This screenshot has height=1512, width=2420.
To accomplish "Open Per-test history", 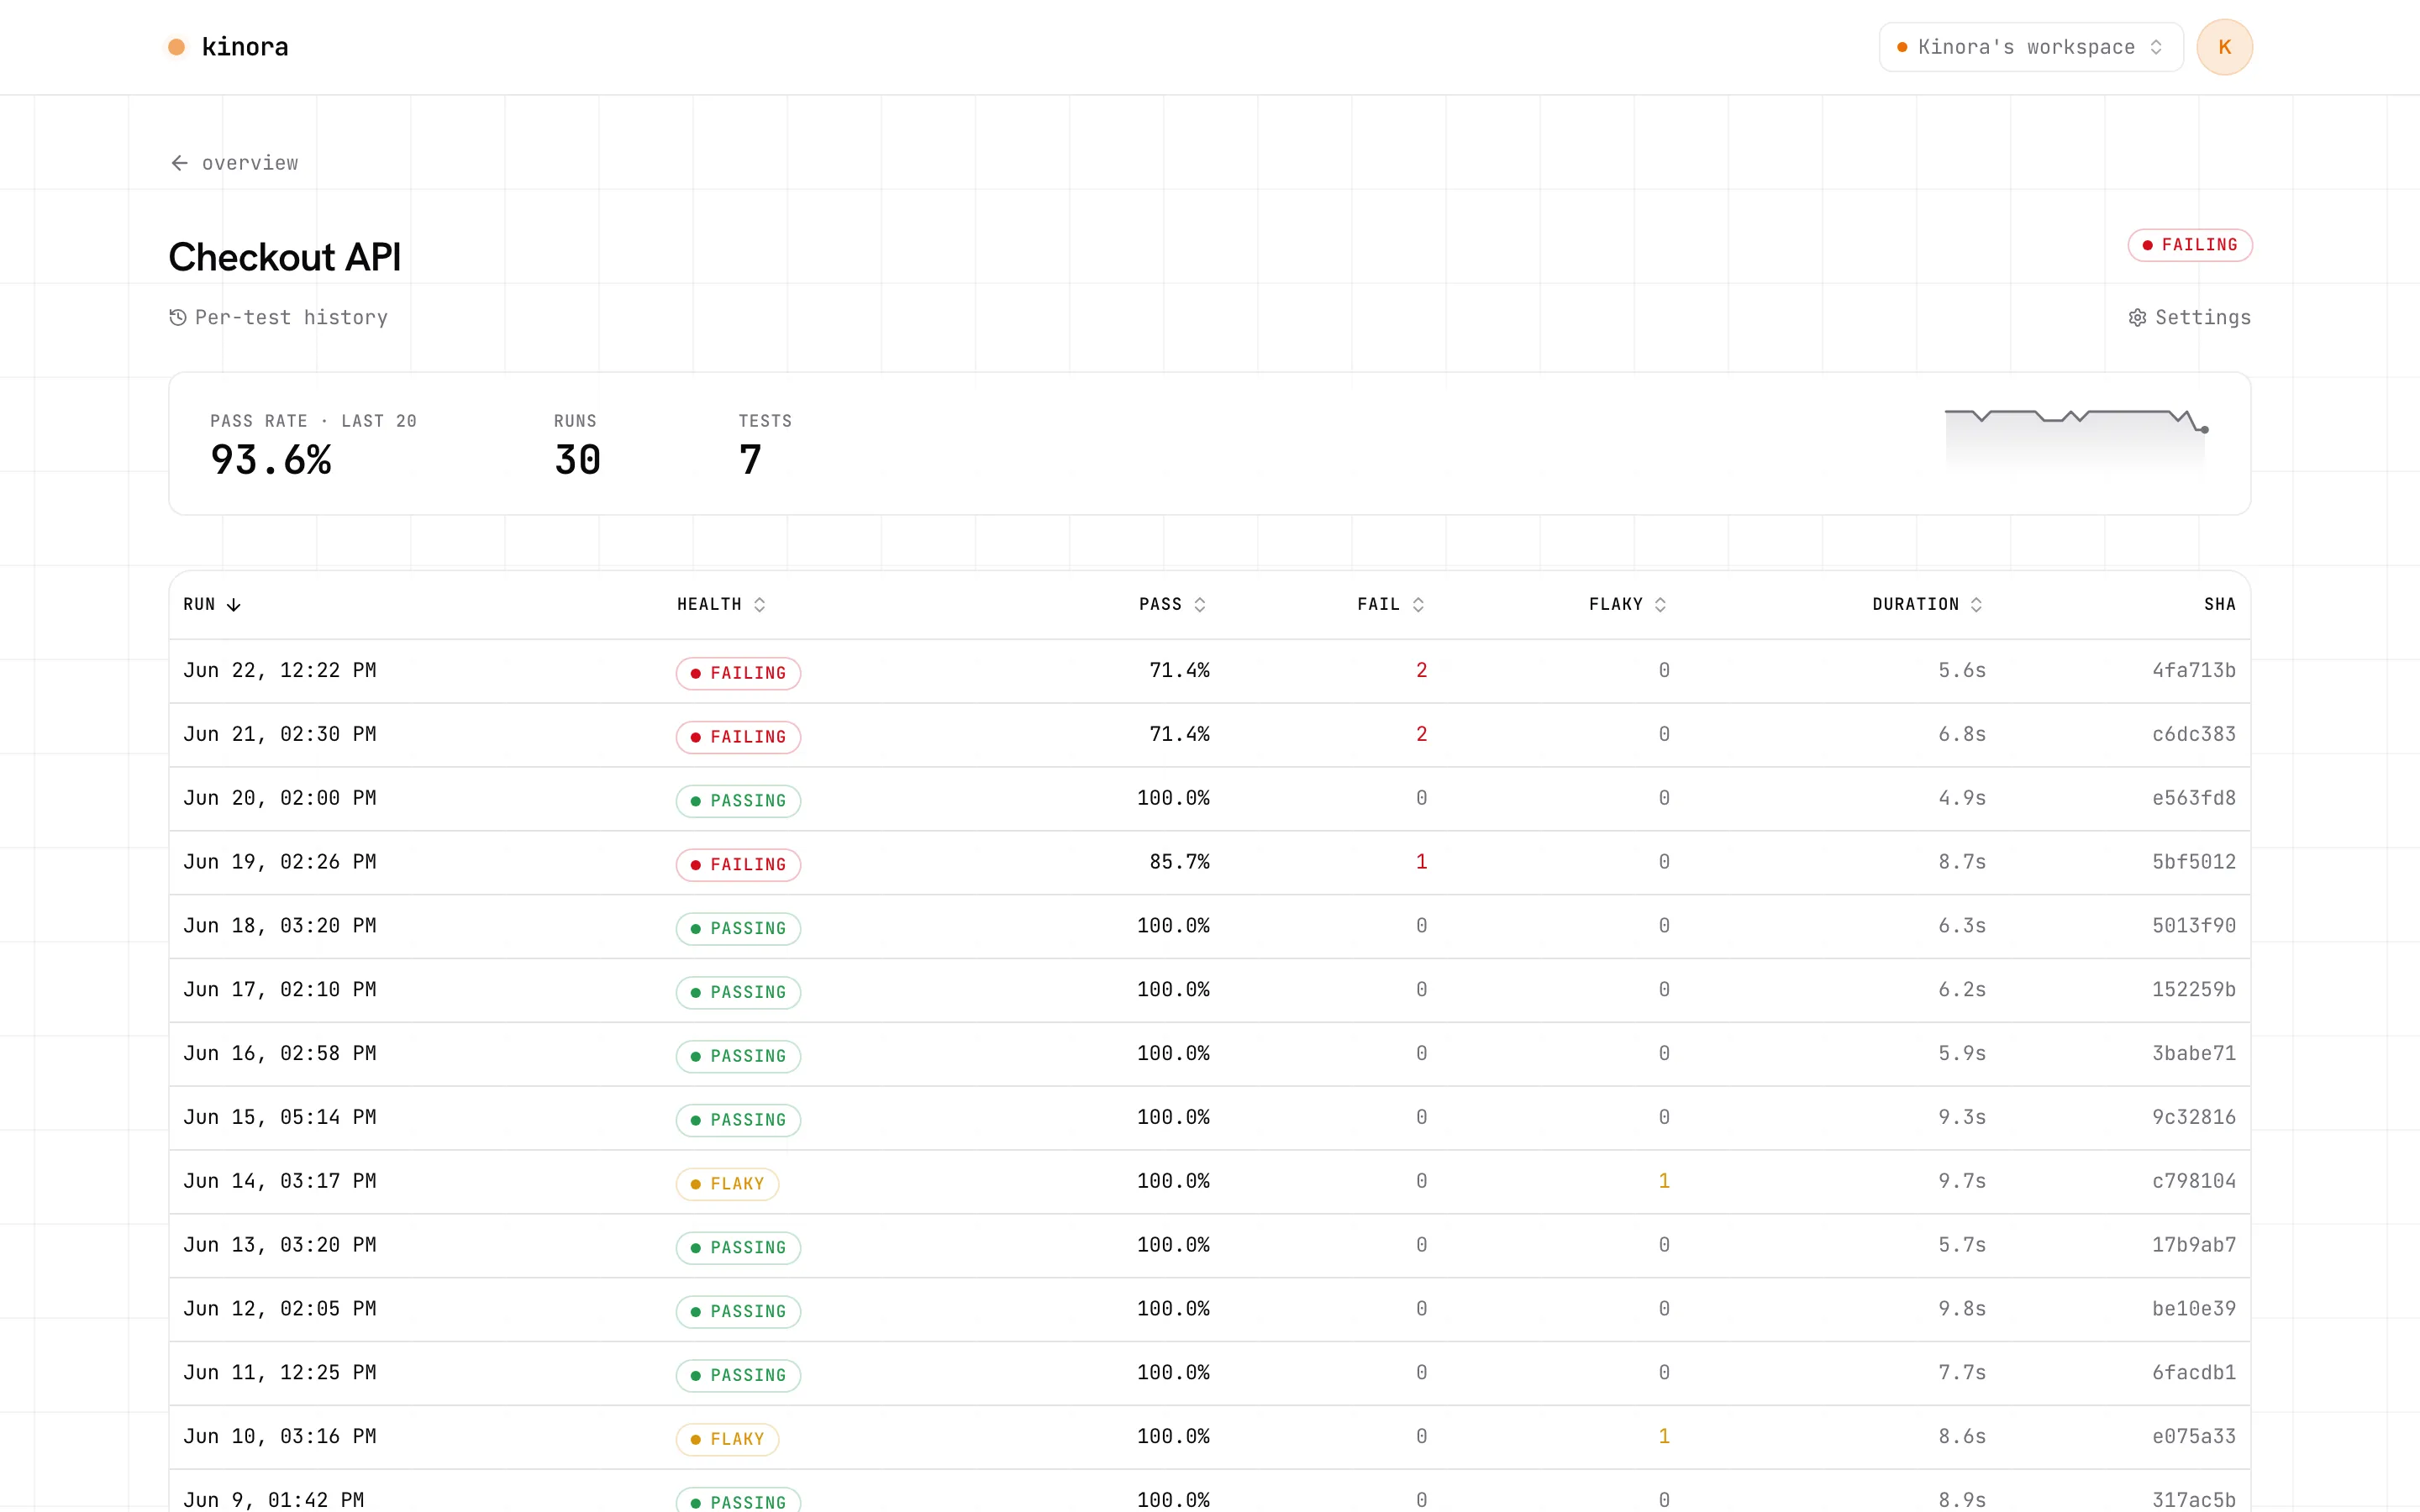I will point(278,317).
